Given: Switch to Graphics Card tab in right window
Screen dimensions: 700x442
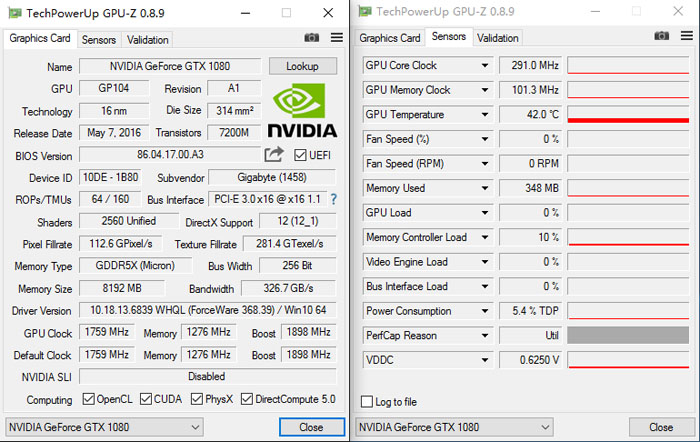Looking at the screenshot, I should pyautogui.click(x=390, y=38).
